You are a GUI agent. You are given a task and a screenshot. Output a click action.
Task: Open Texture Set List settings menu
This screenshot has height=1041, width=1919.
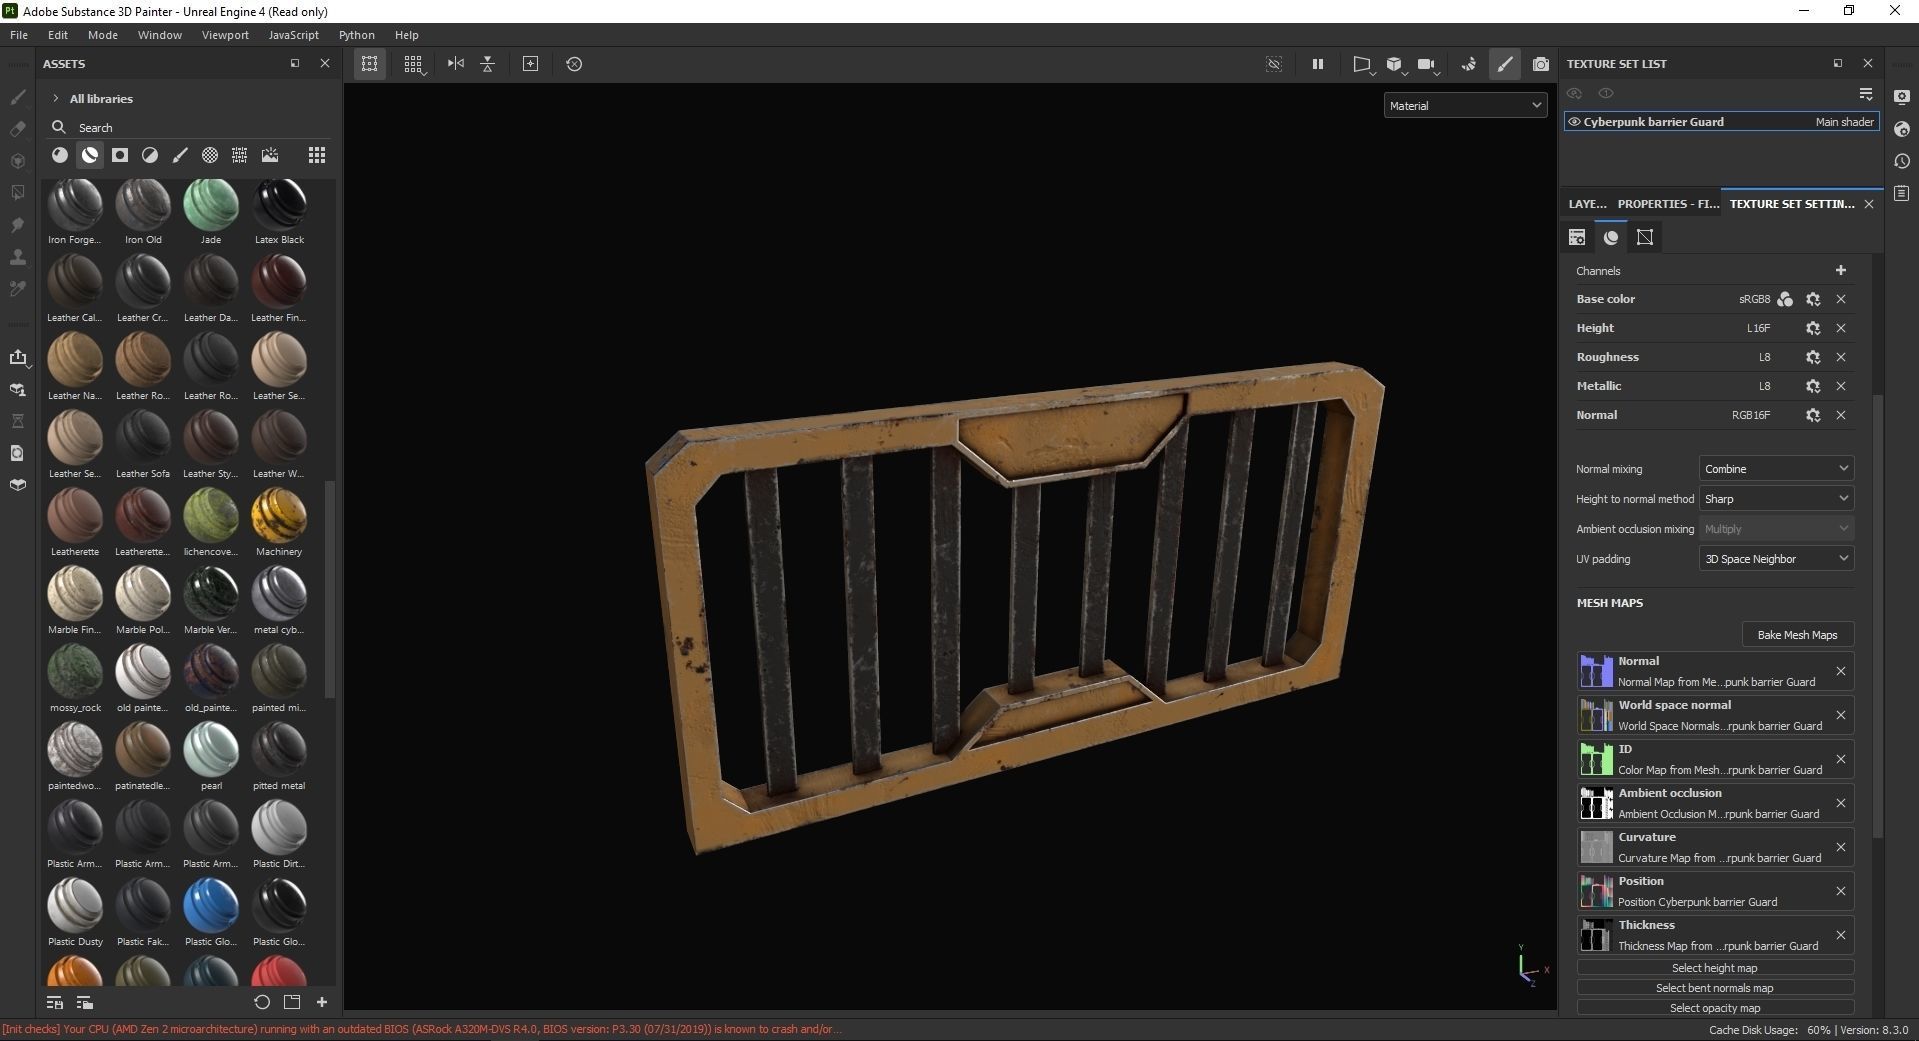pos(1866,93)
